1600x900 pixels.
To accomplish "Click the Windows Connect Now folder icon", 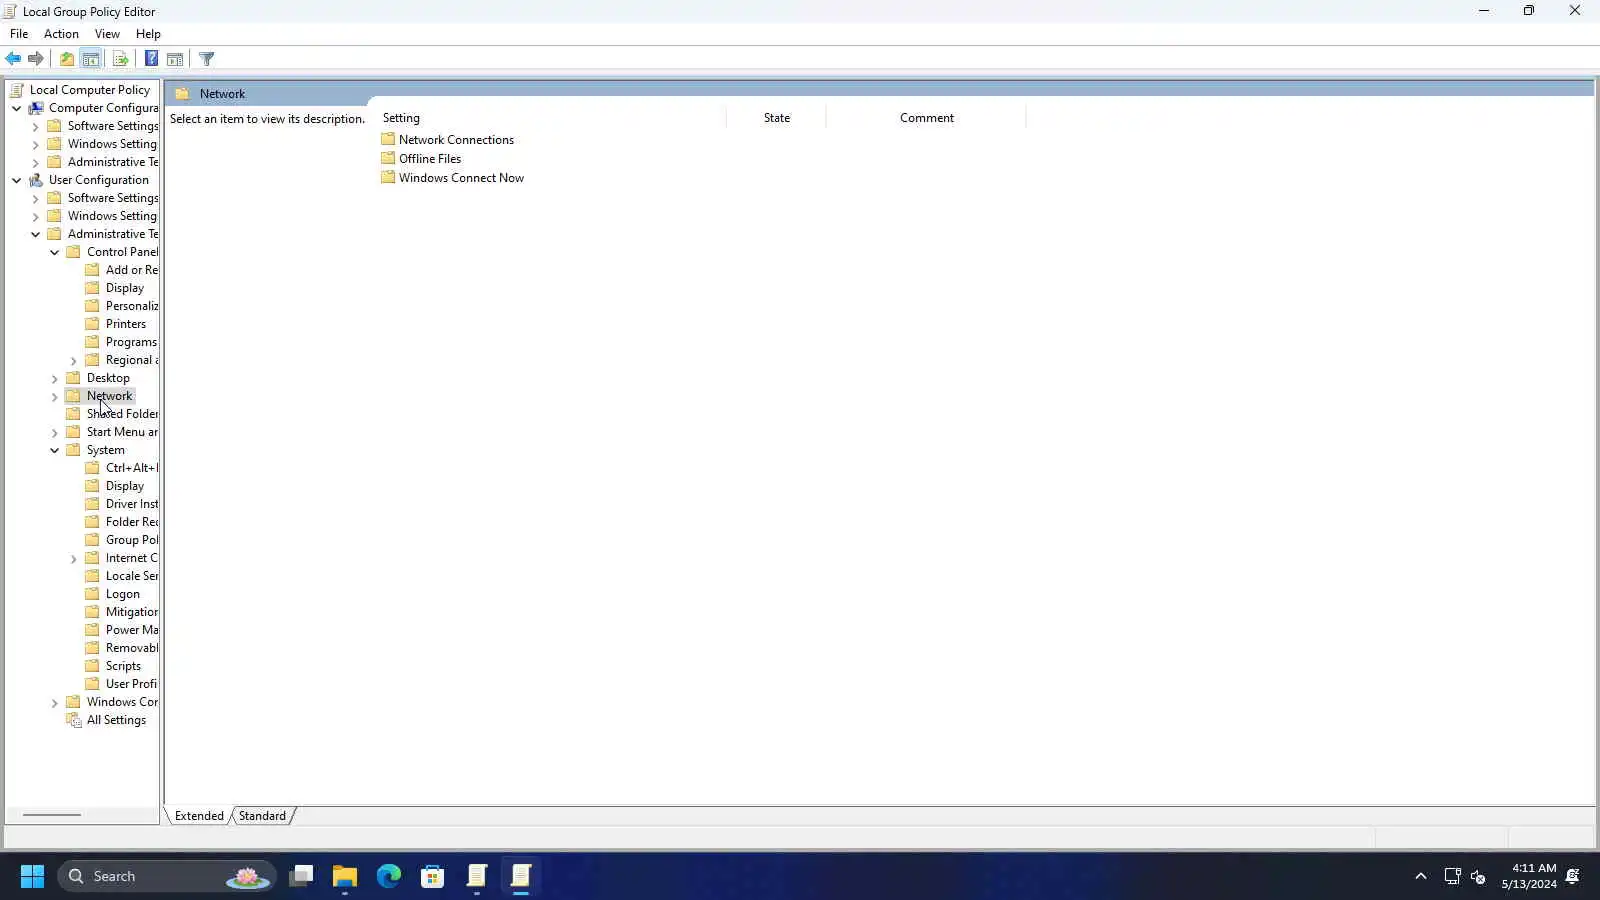I will point(388,177).
